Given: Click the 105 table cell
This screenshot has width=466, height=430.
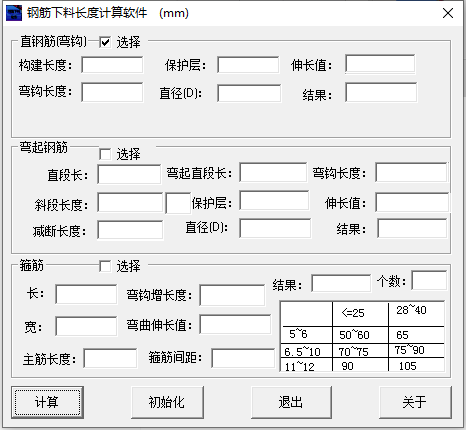Looking at the screenshot, I should point(408,366).
